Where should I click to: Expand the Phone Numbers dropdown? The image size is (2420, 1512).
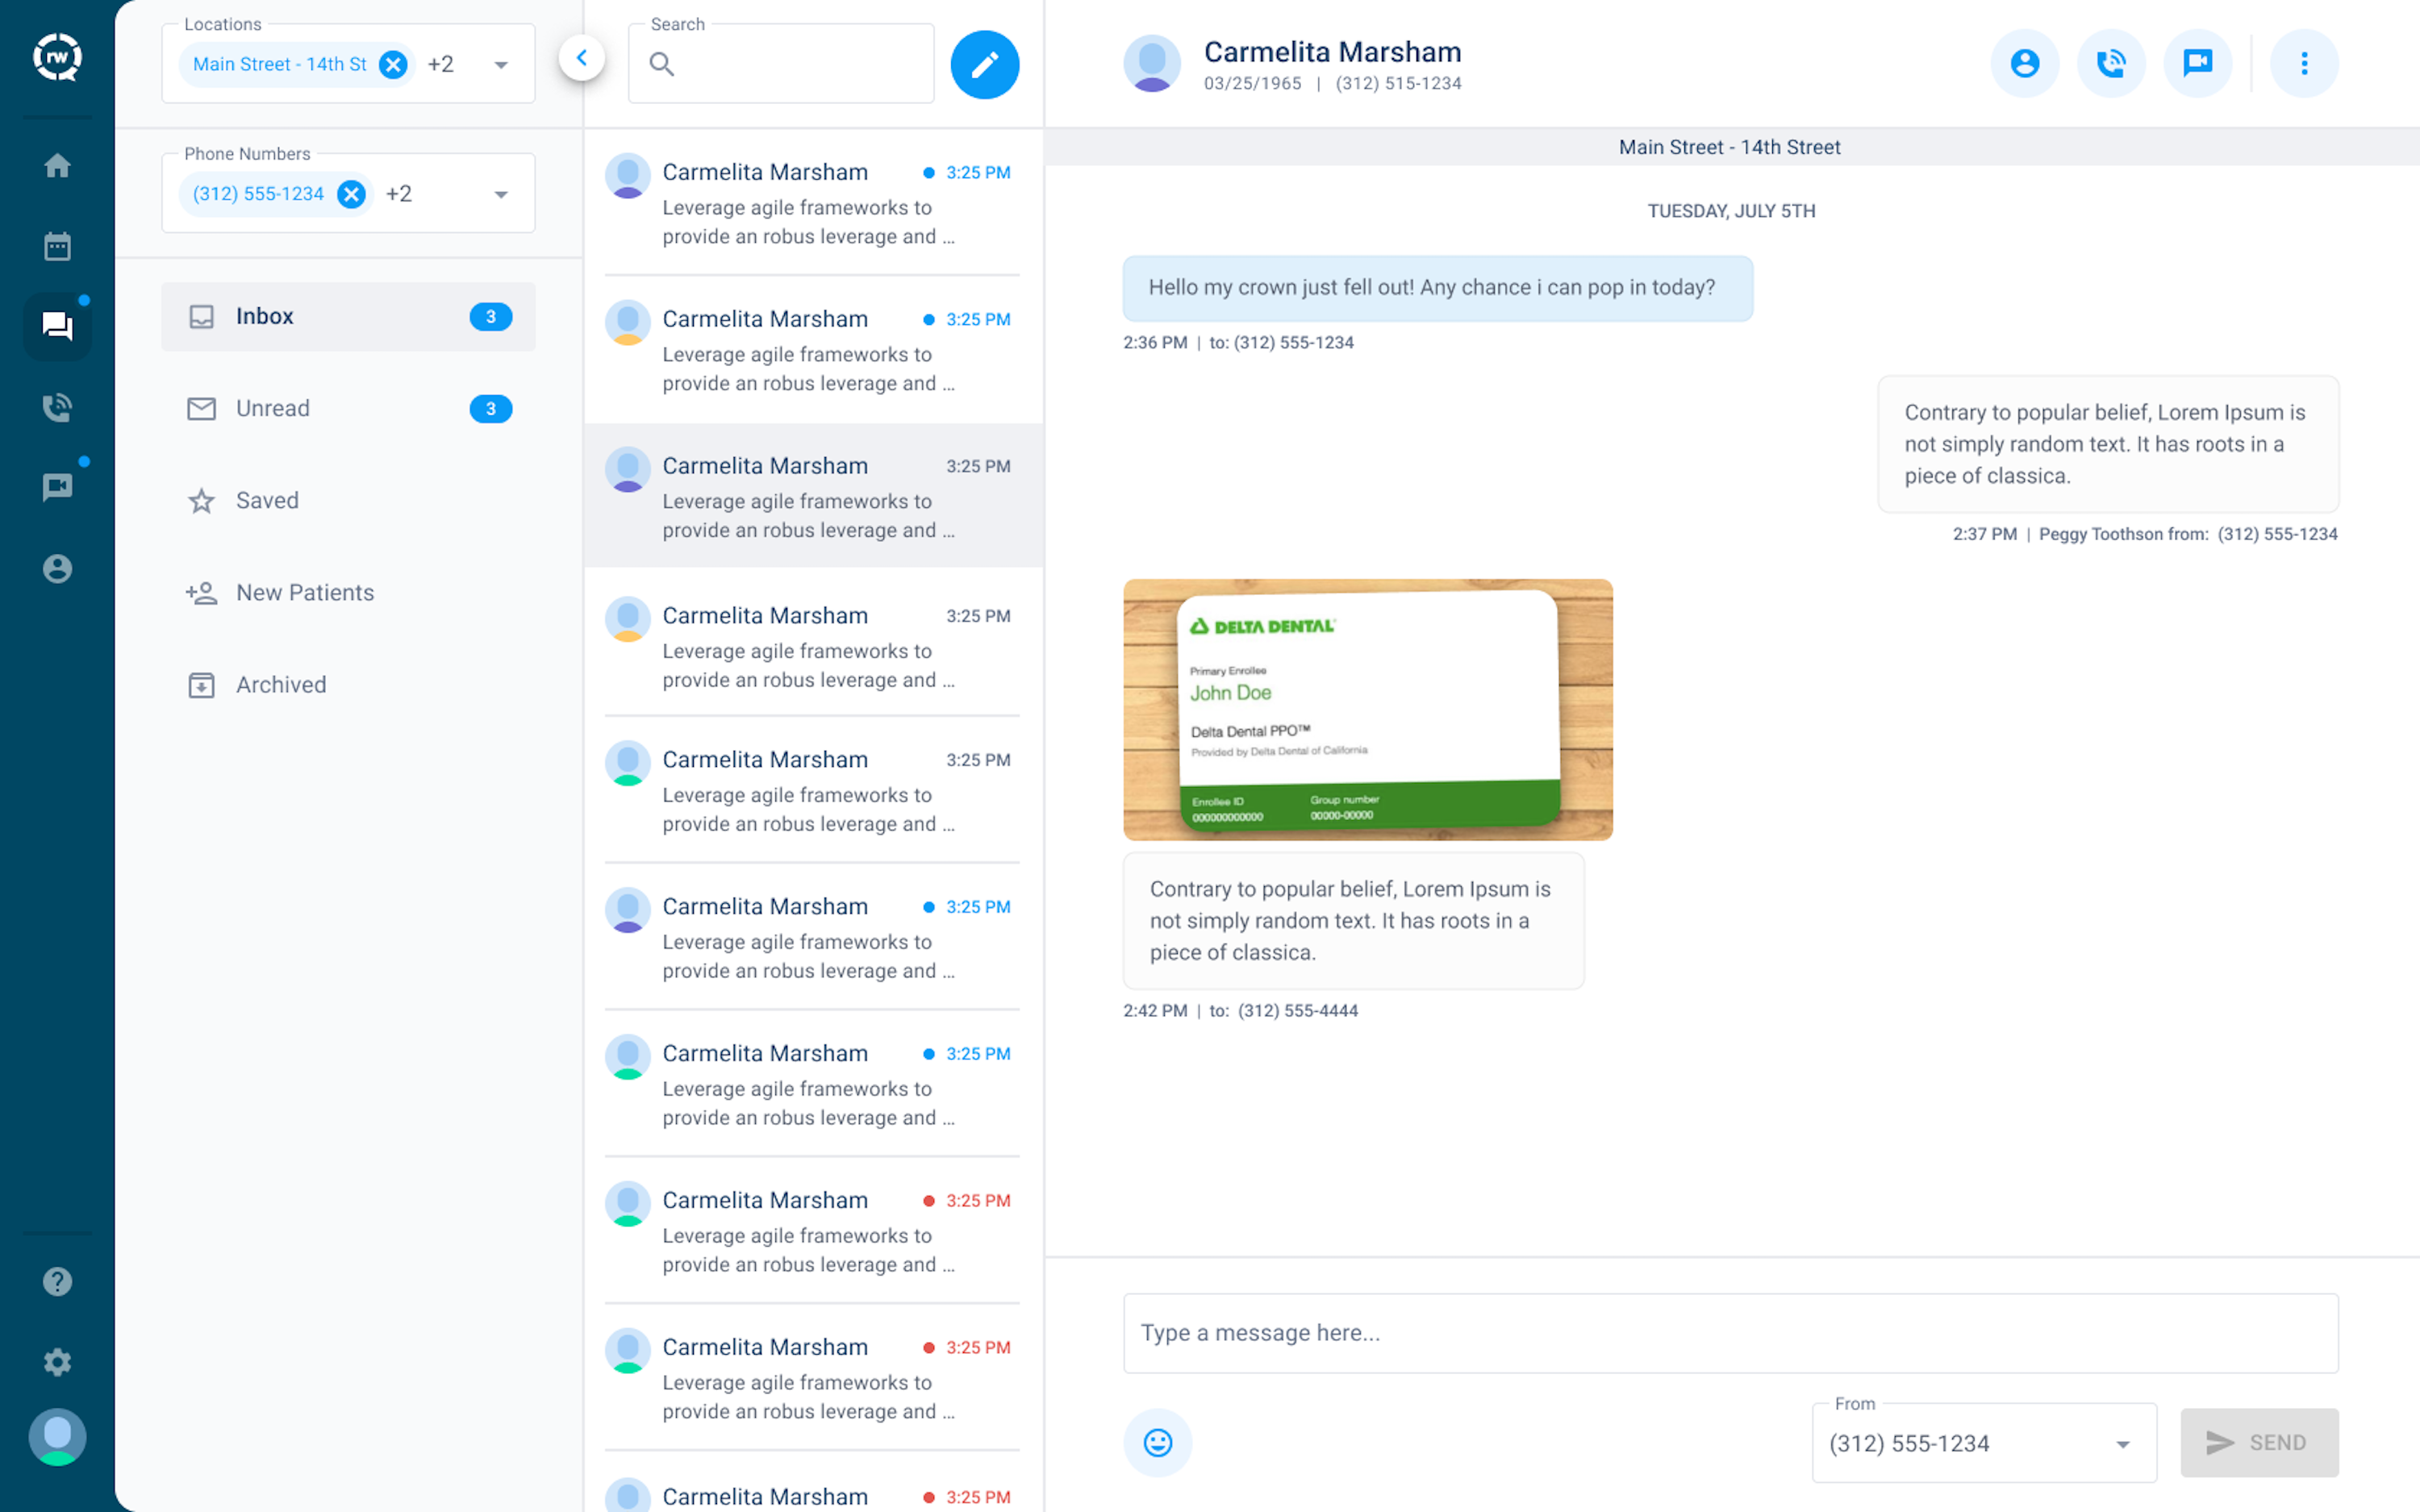pyautogui.click(x=503, y=194)
